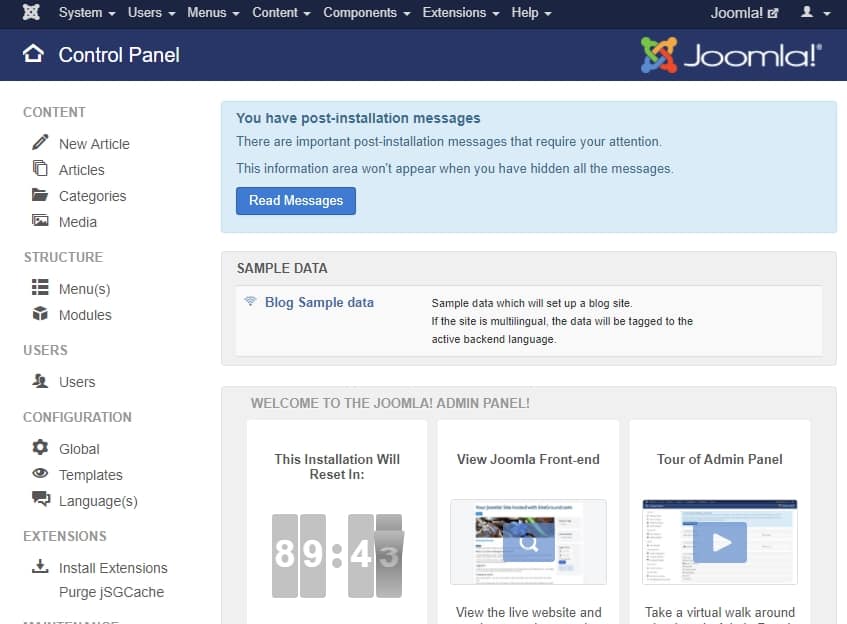Click the Control Panel title text
847x624 pixels.
coord(119,55)
